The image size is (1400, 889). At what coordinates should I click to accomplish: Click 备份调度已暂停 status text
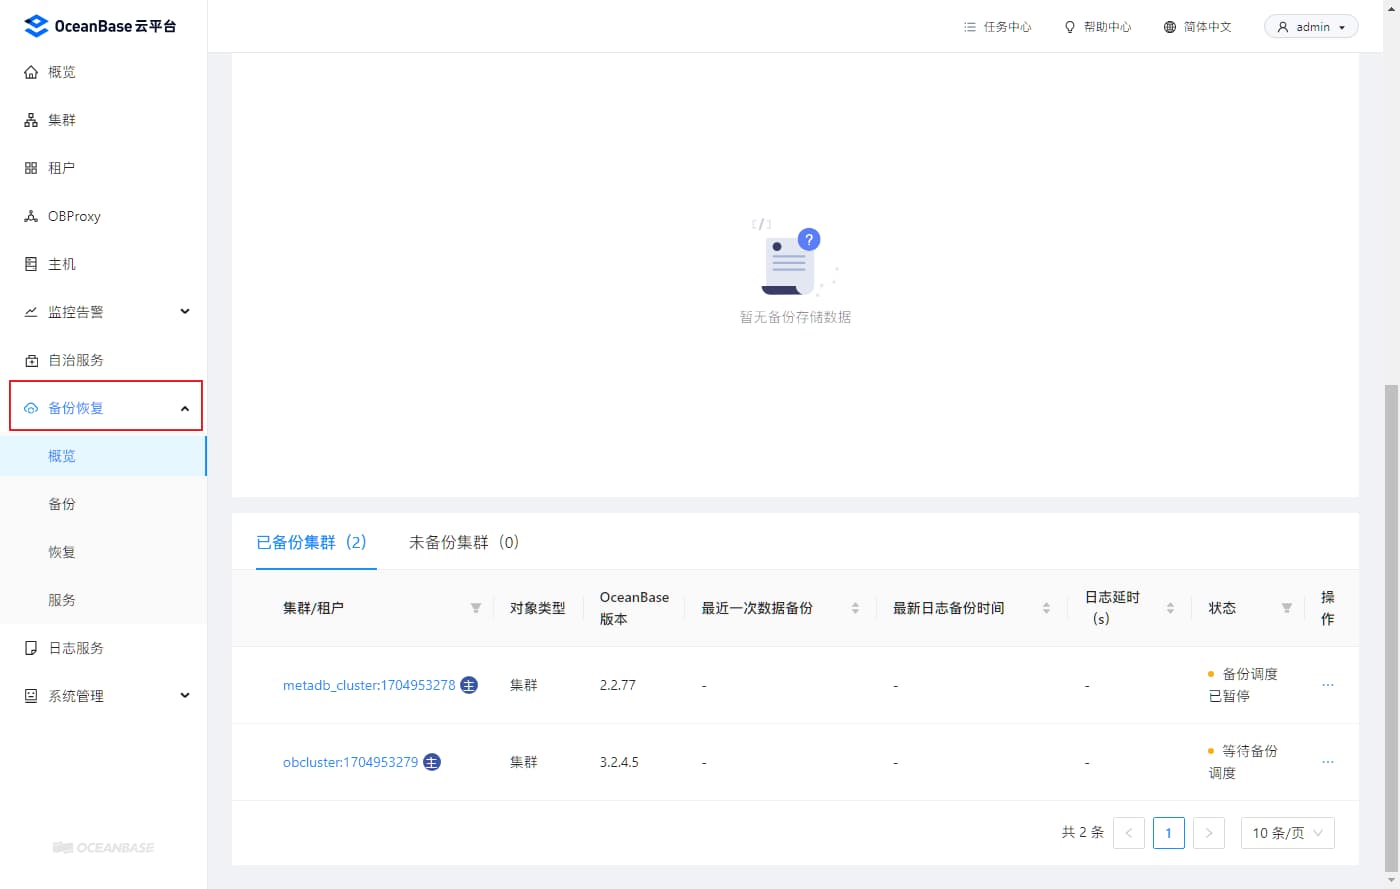coord(1243,685)
